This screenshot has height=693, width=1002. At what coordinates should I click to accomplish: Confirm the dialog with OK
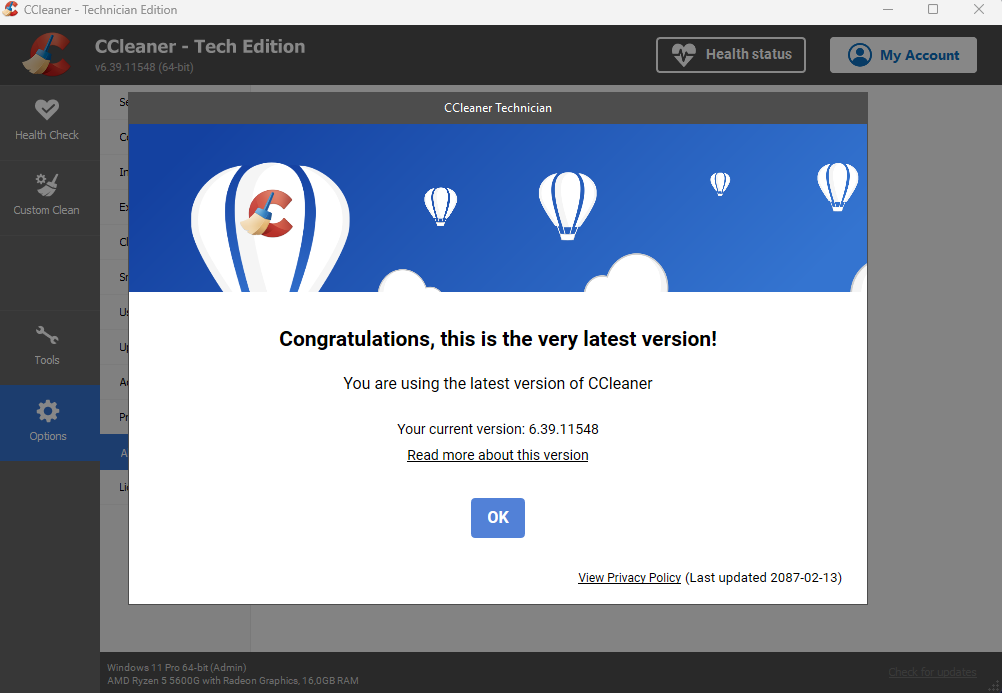click(498, 518)
